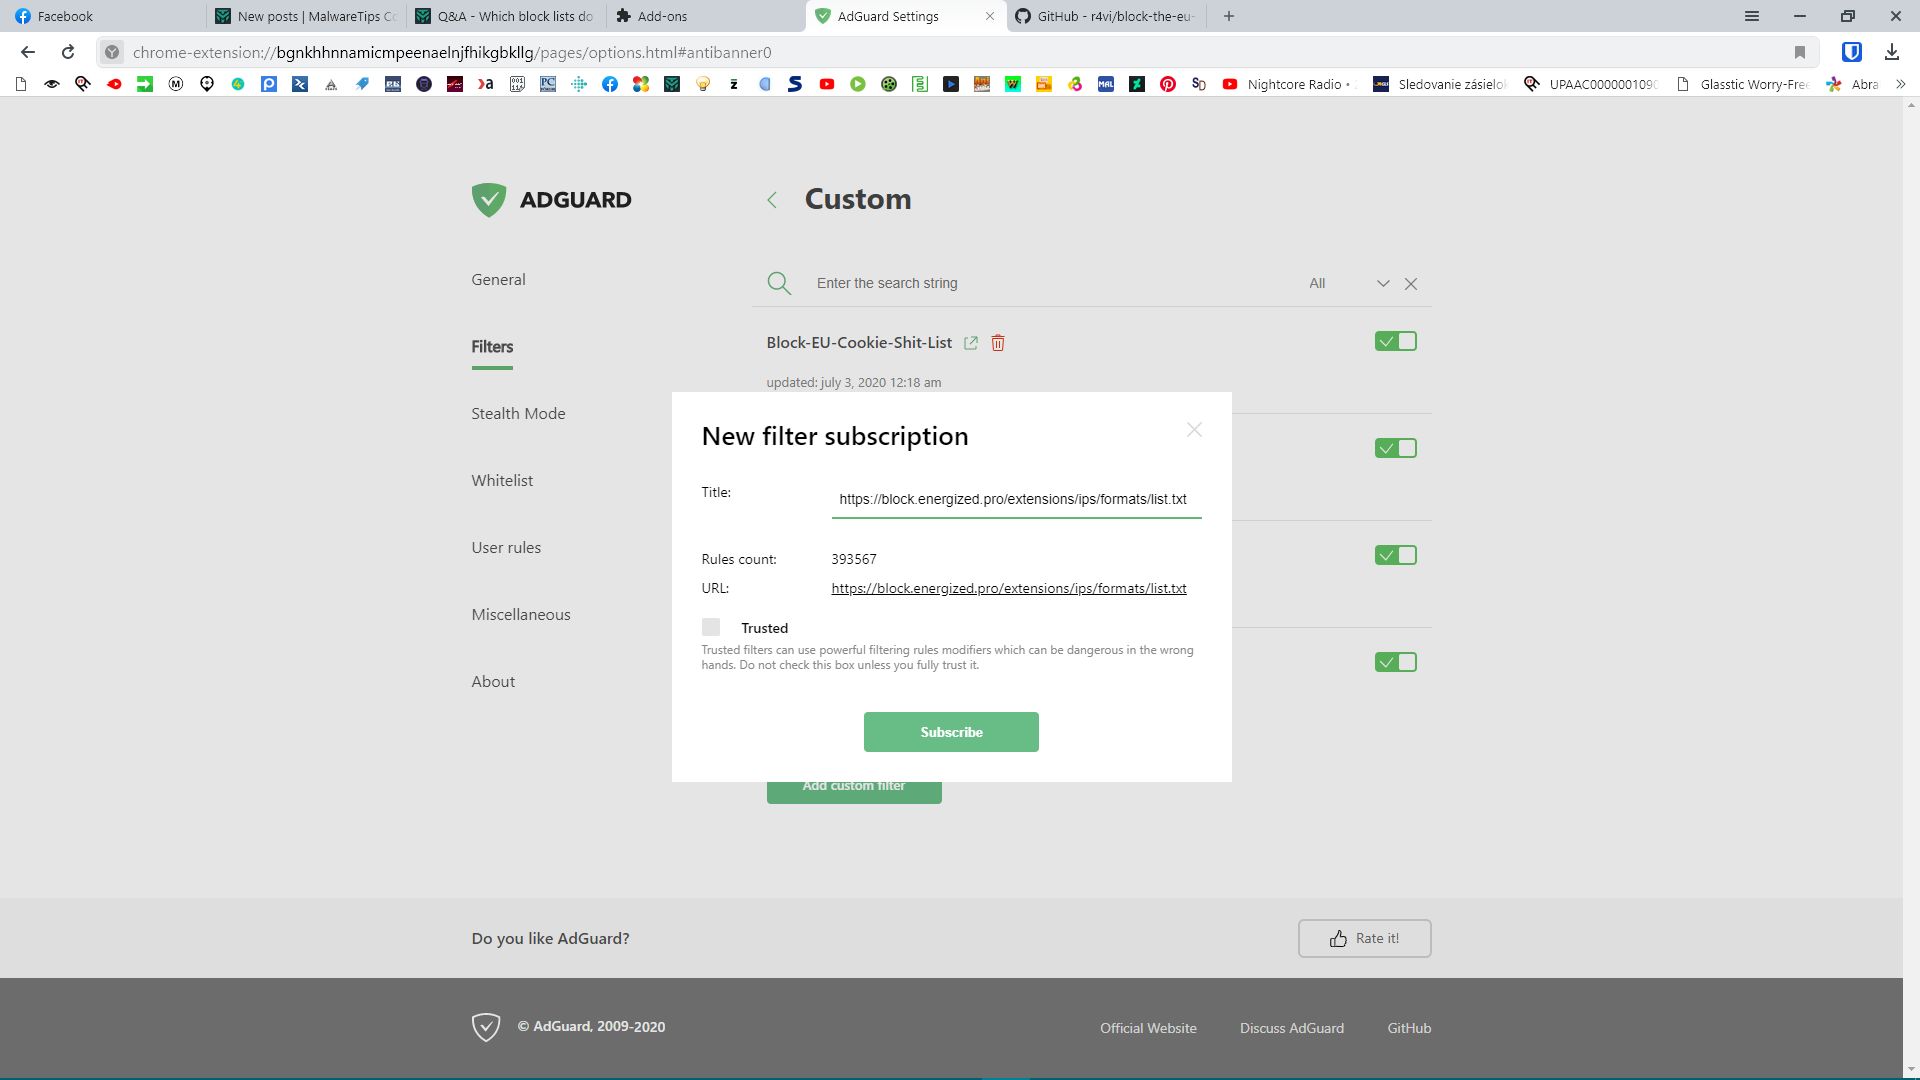This screenshot has width=1920, height=1080.
Task: Click the Title input field
Action: point(1016,499)
